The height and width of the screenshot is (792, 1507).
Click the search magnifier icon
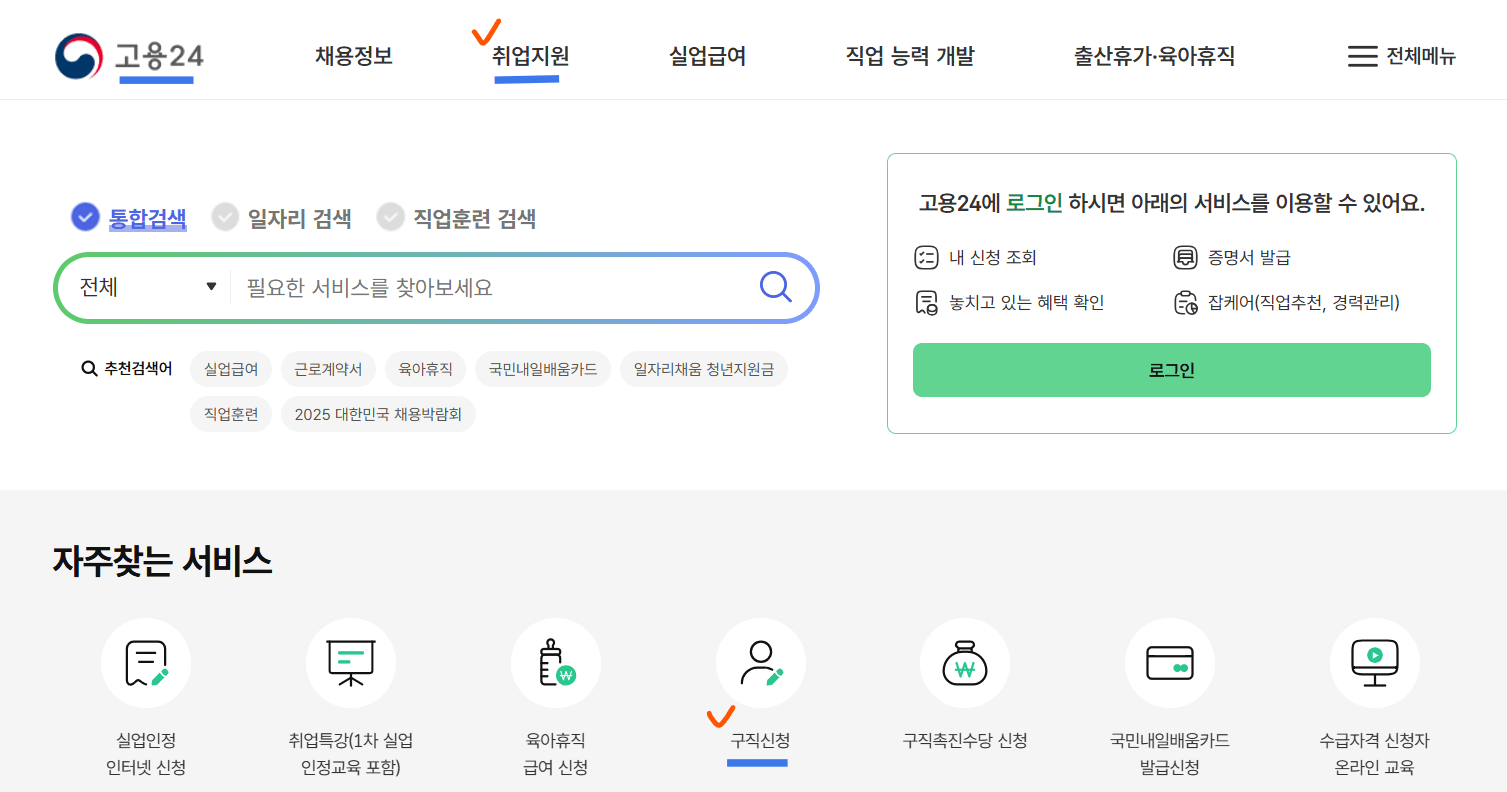(x=775, y=287)
